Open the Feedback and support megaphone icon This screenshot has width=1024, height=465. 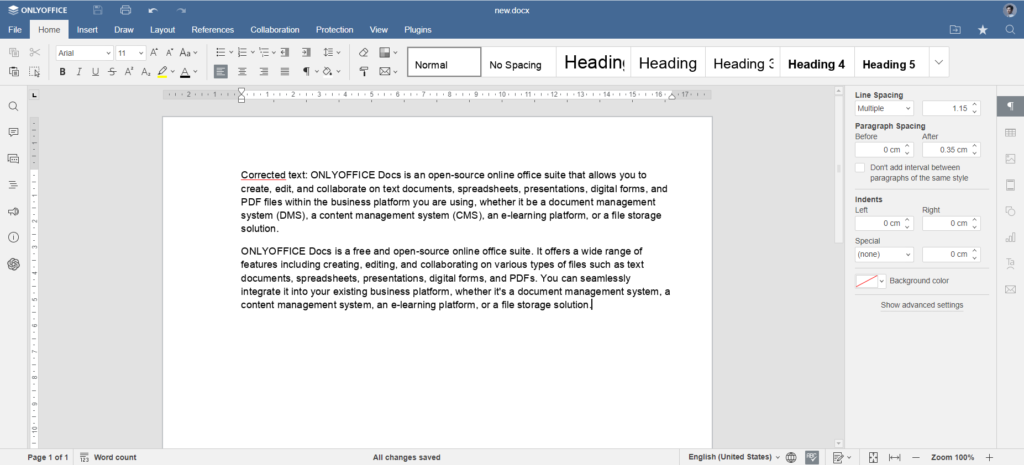coord(13,211)
